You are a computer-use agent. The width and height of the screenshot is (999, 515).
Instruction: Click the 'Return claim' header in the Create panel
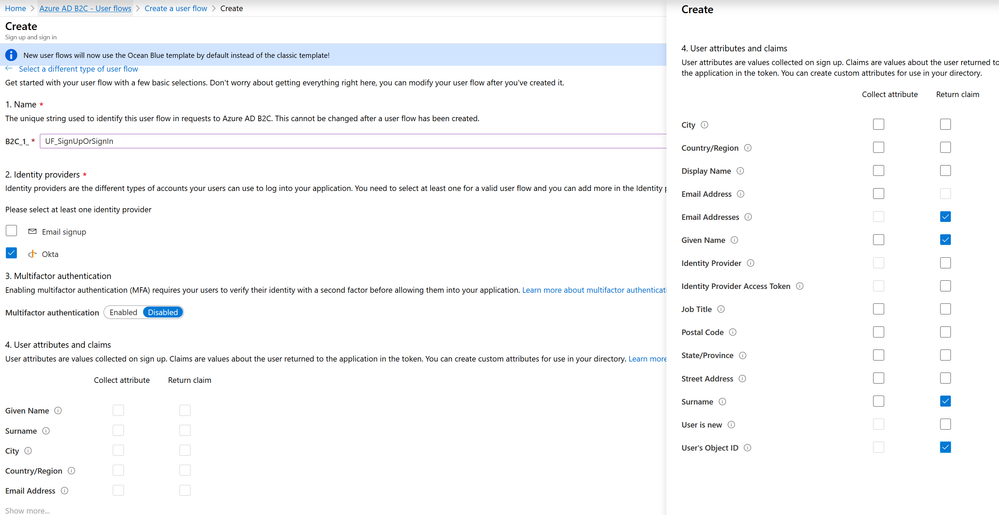click(958, 94)
